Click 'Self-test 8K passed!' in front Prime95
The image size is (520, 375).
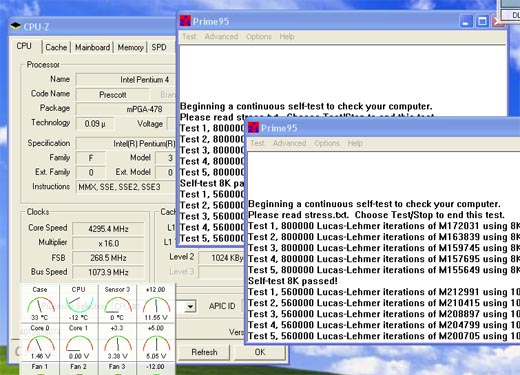pos(293,281)
